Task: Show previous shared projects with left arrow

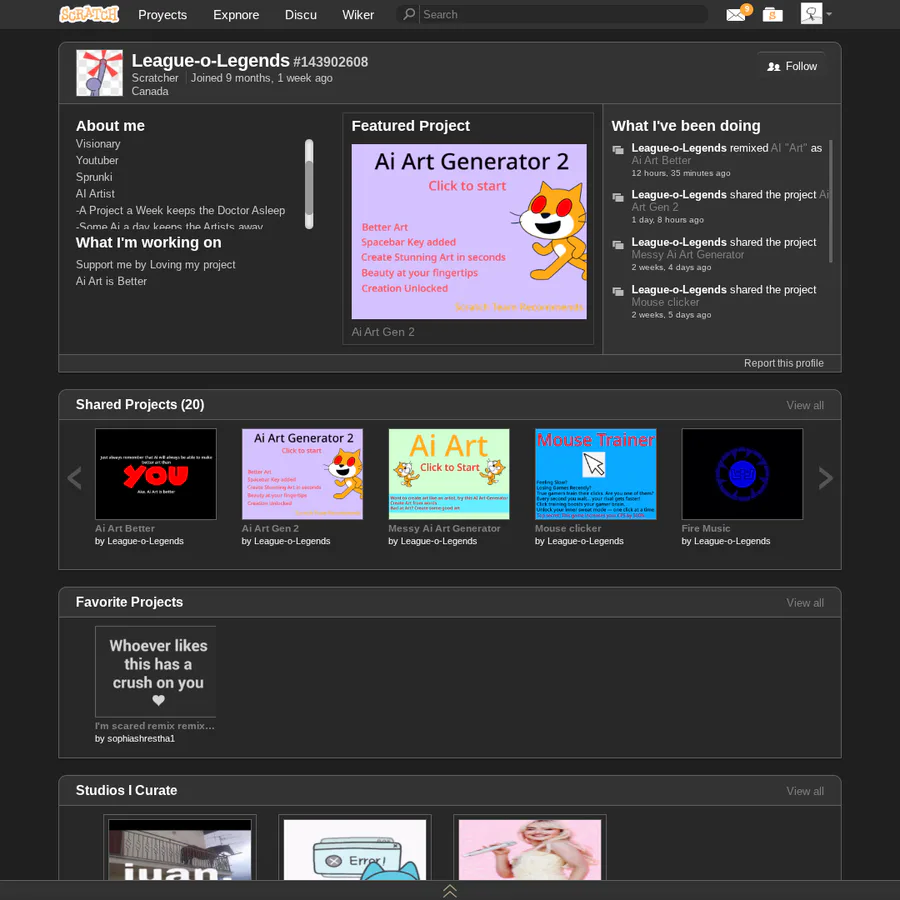Action: point(75,478)
